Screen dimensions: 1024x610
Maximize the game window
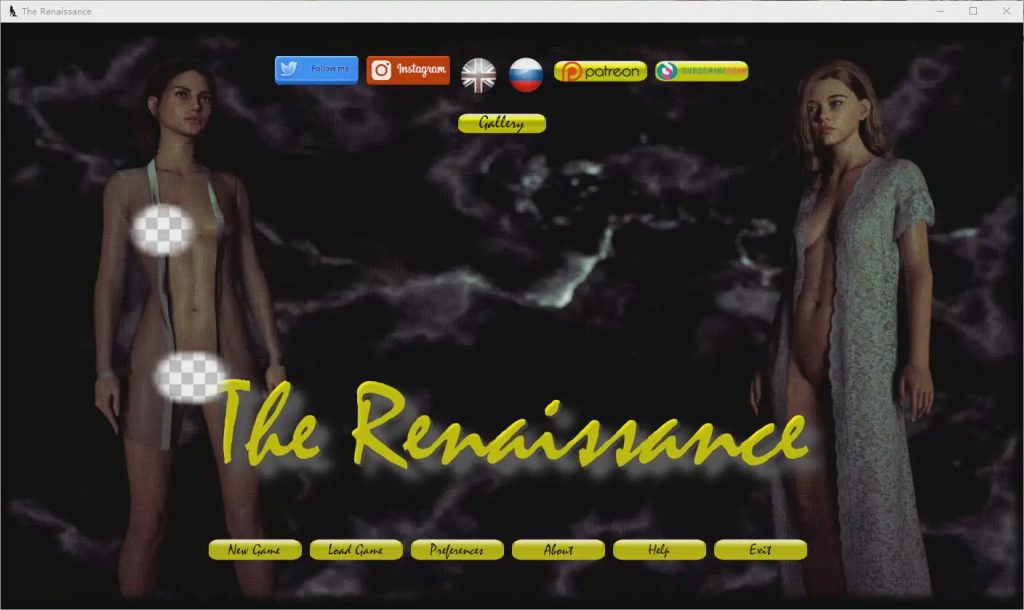point(973,11)
